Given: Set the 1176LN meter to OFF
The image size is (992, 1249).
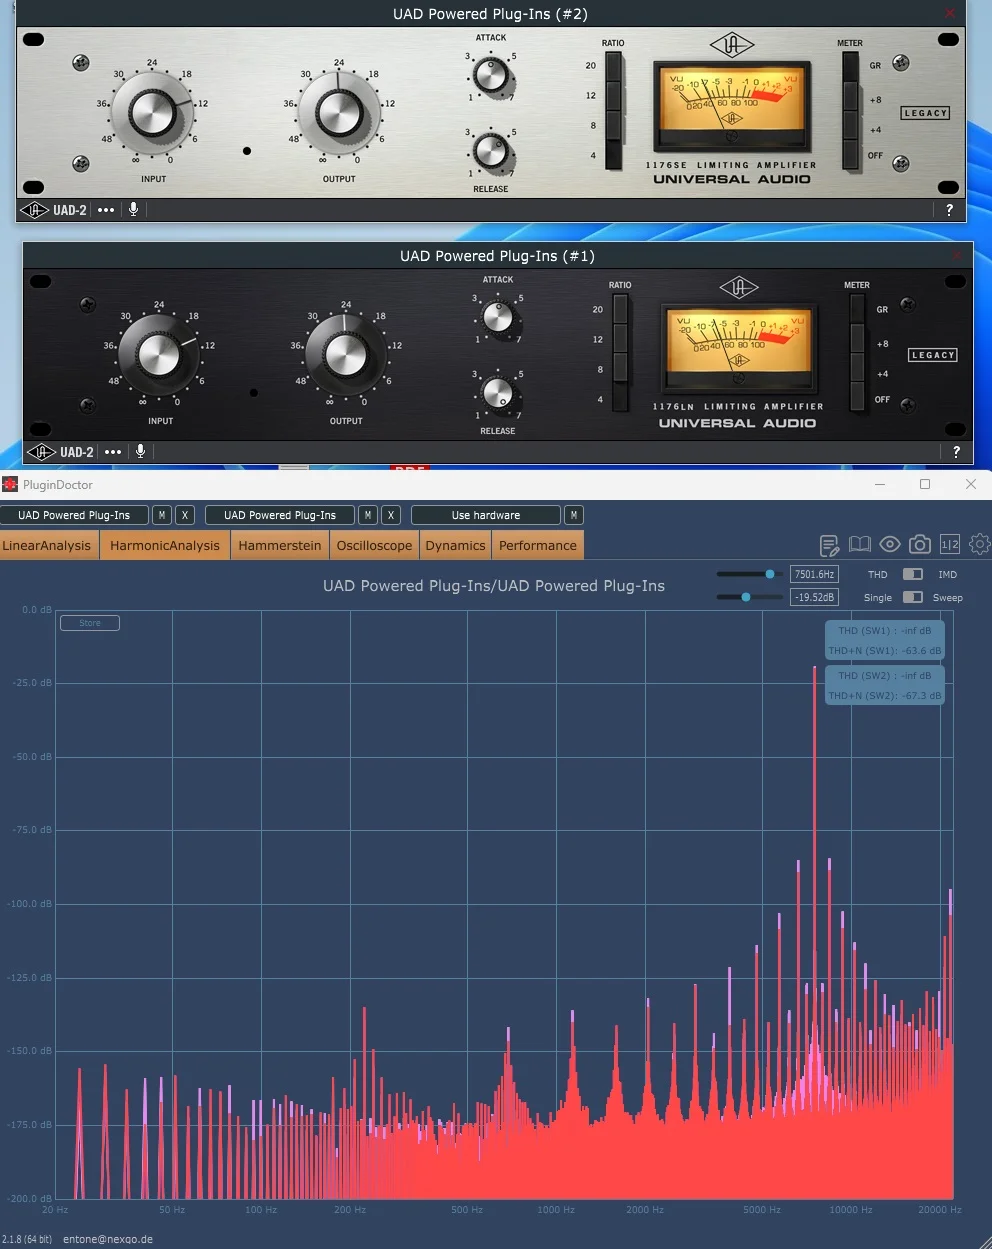Looking at the screenshot, I should (857, 397).
